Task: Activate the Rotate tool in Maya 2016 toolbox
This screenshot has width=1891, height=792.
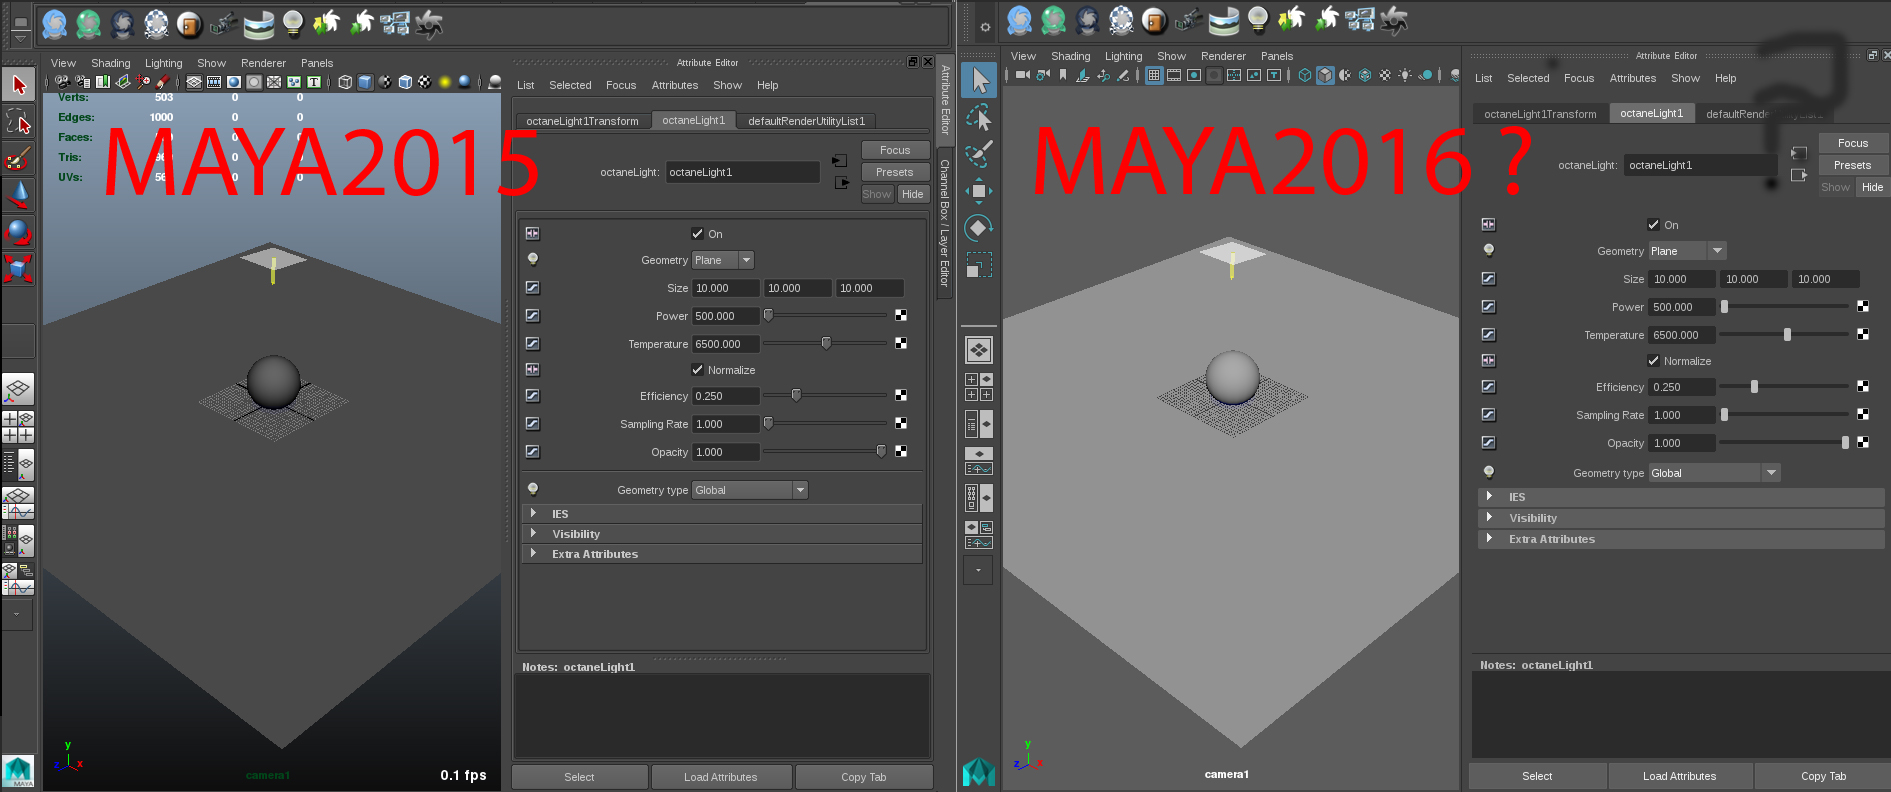Action: 979,228
